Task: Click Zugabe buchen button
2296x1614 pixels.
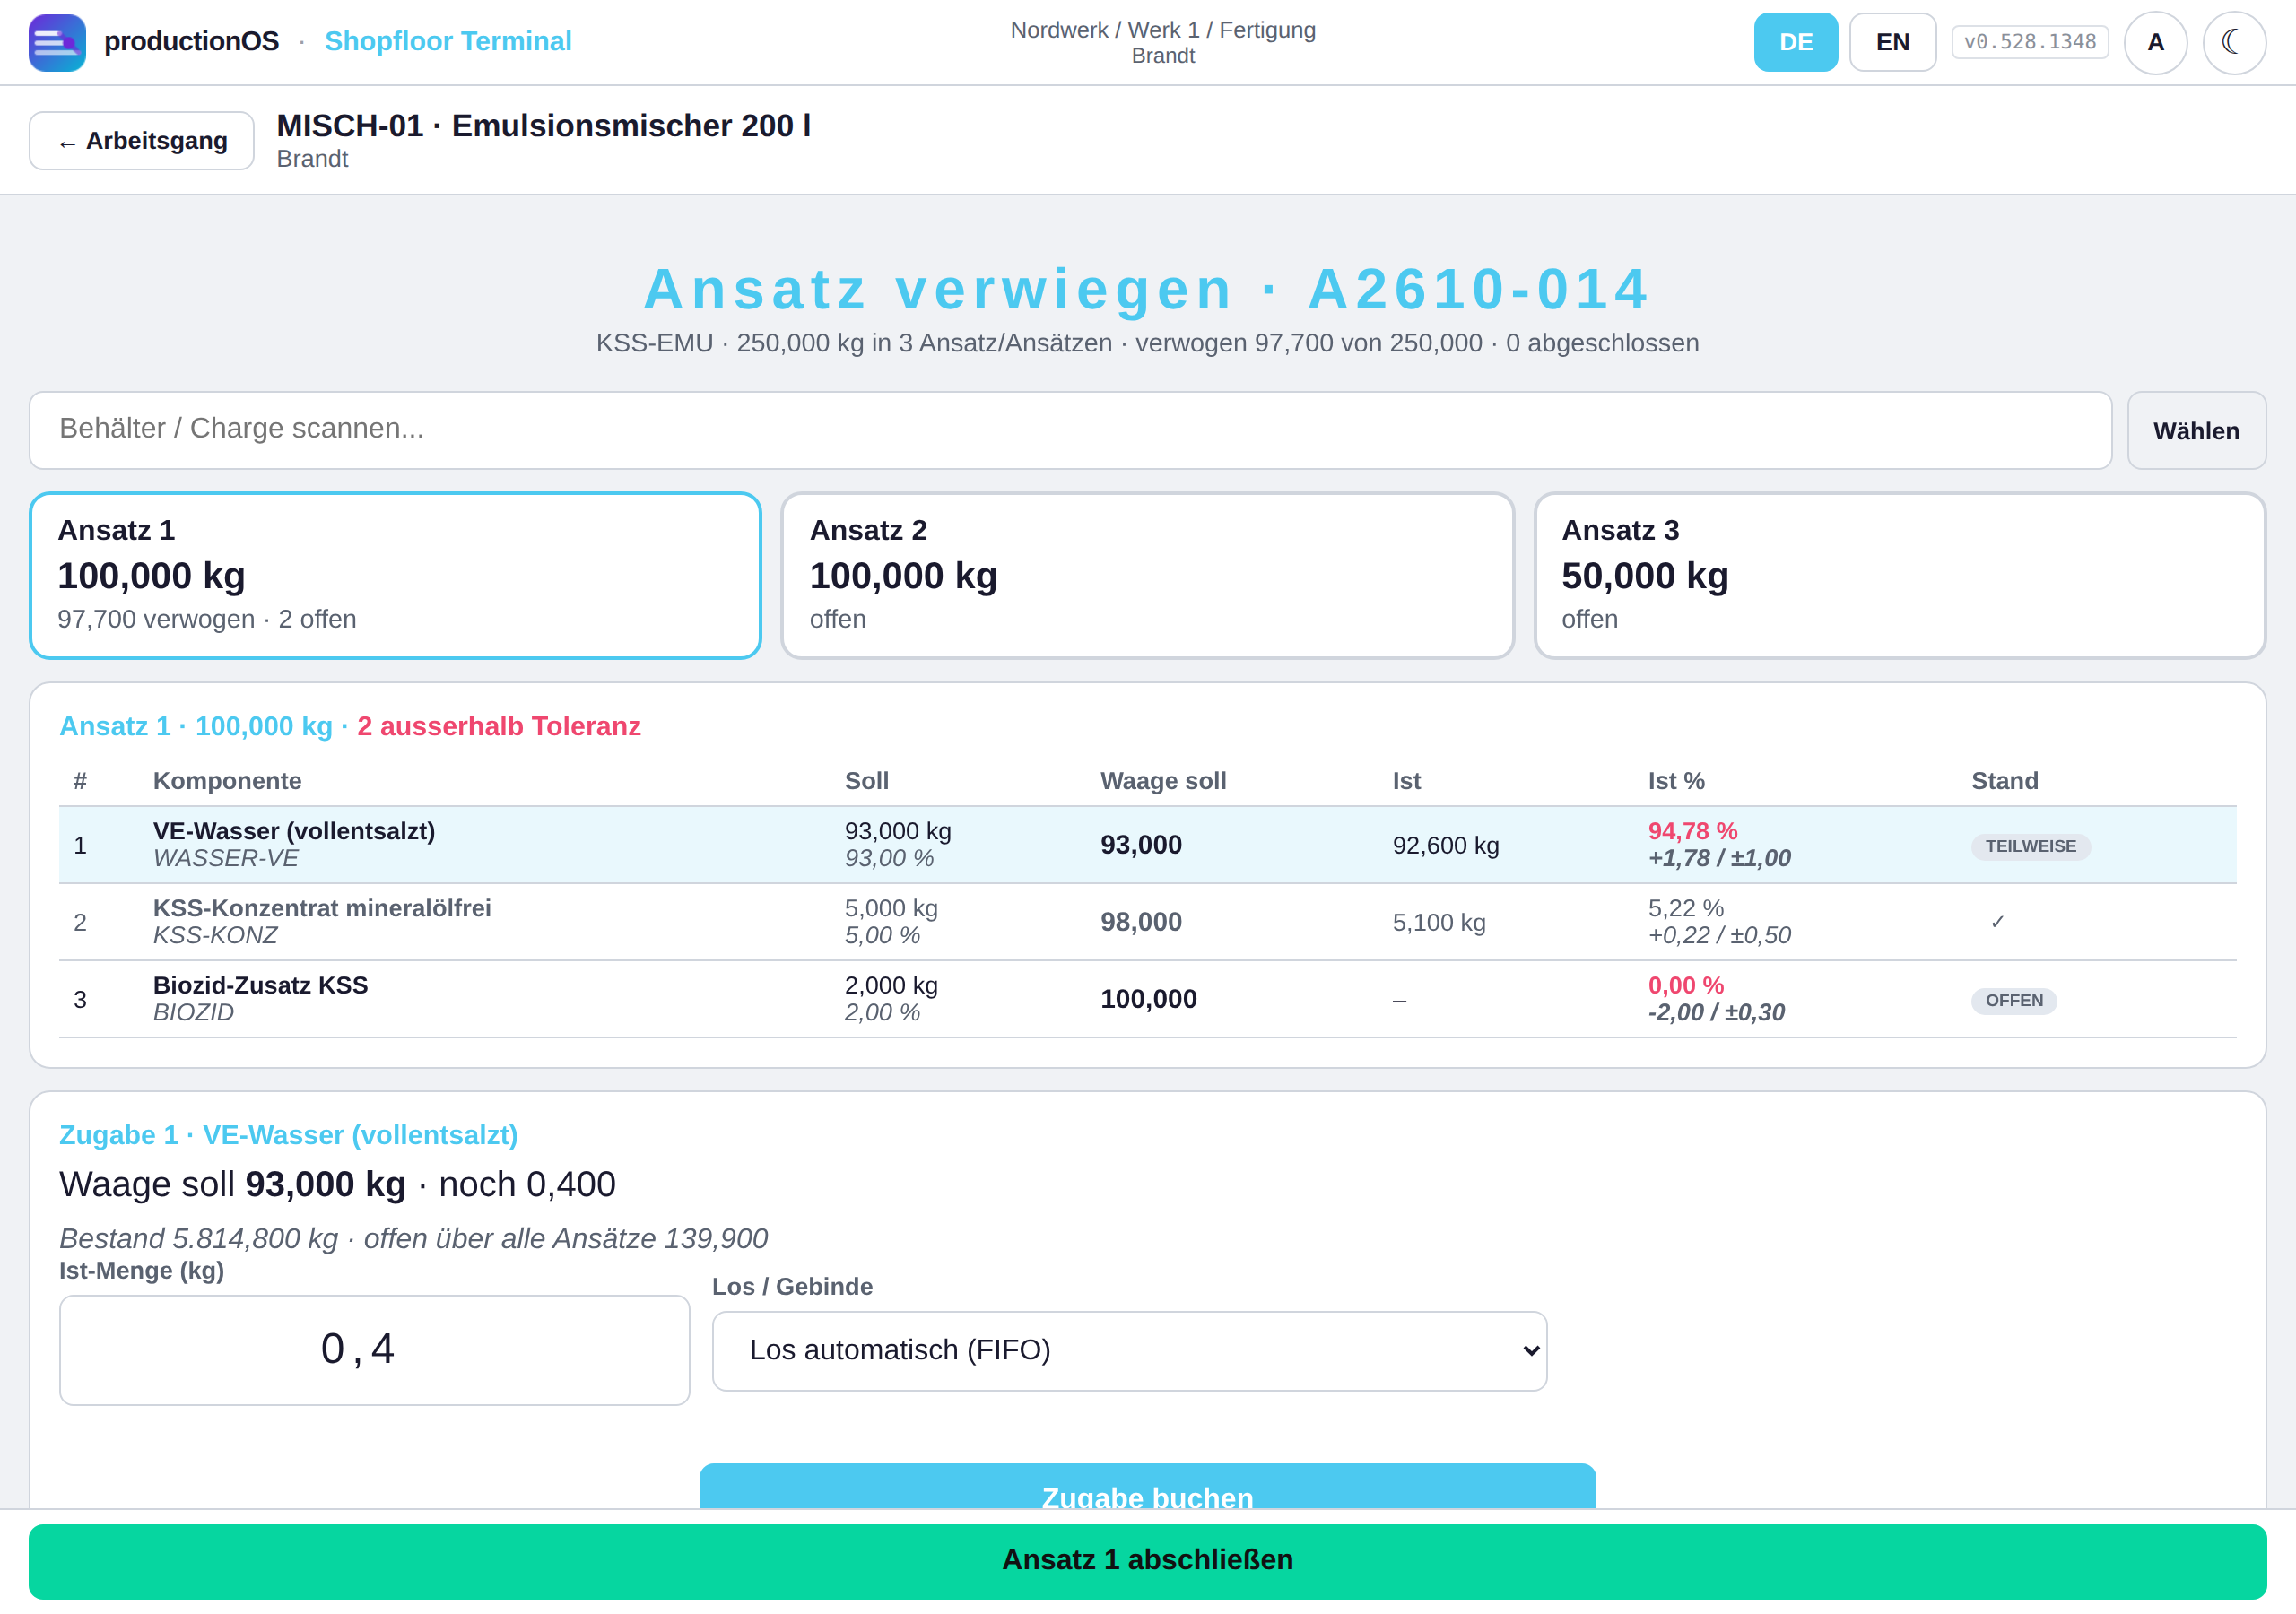Action: coord(1147,1487)
